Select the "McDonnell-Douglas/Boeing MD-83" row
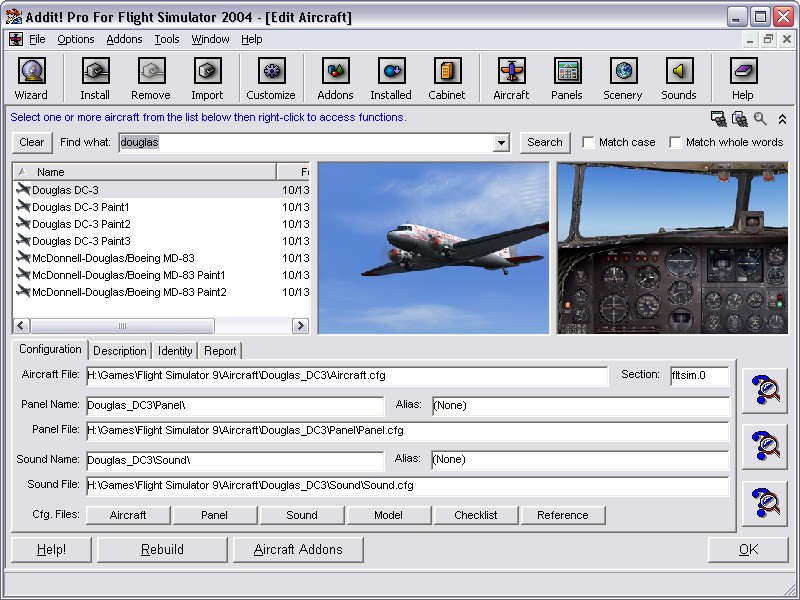Screen dimensions: 800x600 pyautogui.click(x=161, y=258)
